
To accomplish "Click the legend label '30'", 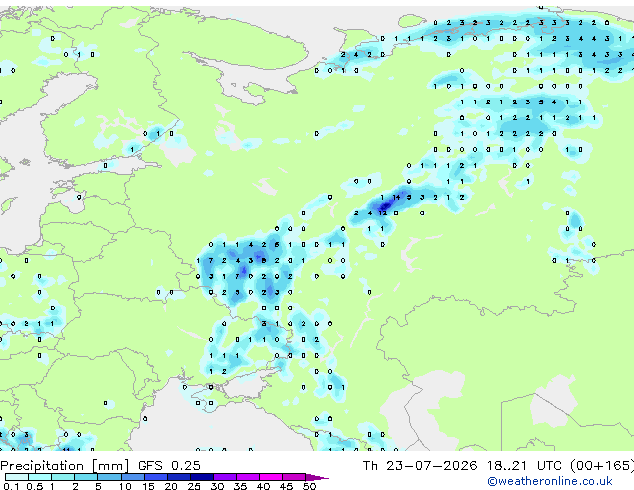I will click(217, 486).
